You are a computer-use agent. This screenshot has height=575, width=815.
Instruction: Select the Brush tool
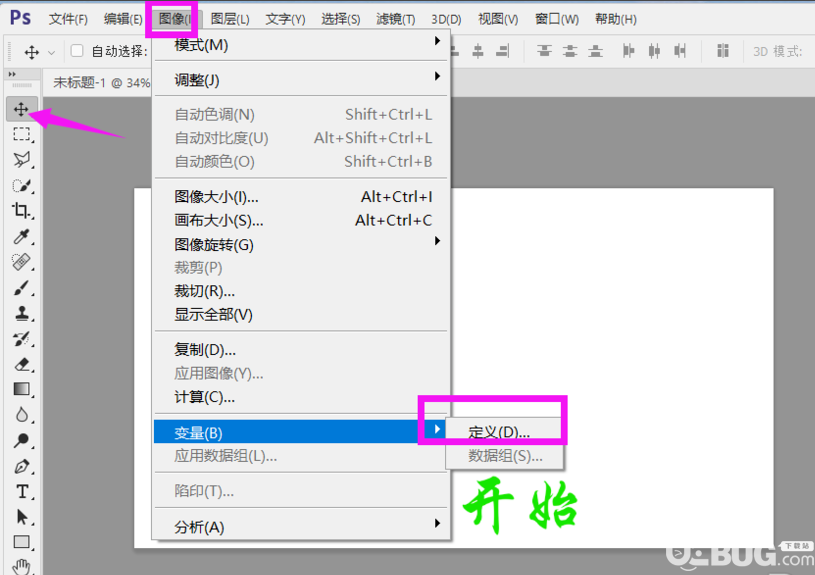pos(21,288)
